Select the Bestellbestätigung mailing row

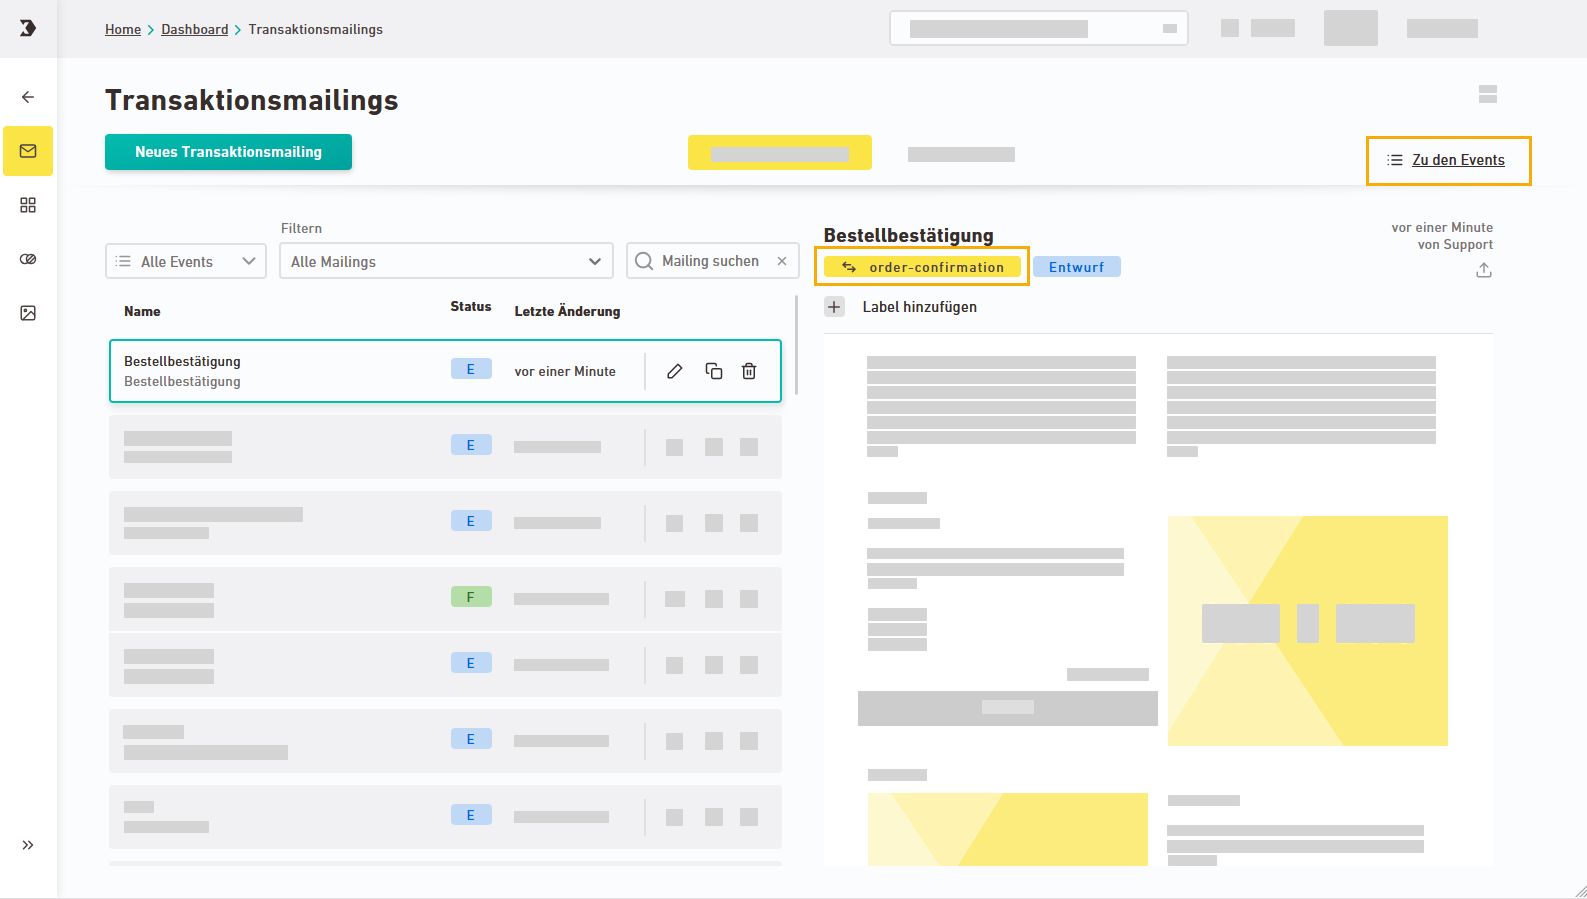[x=280, y=371]
